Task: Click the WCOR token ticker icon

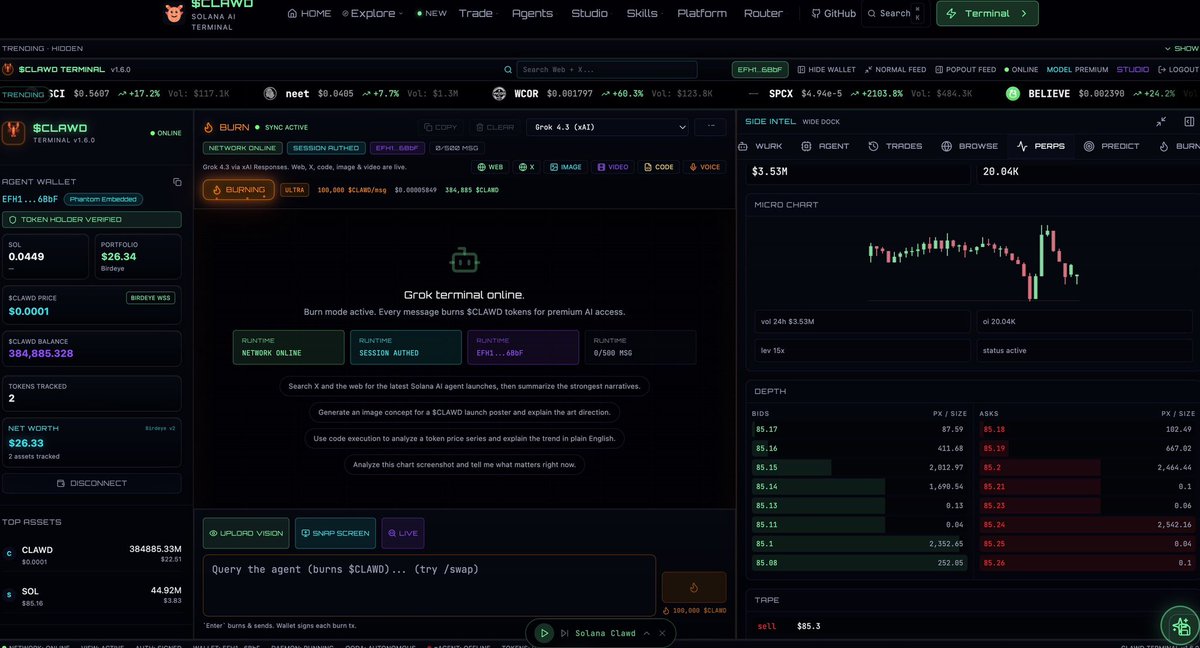Action: (x=499, y=93)
